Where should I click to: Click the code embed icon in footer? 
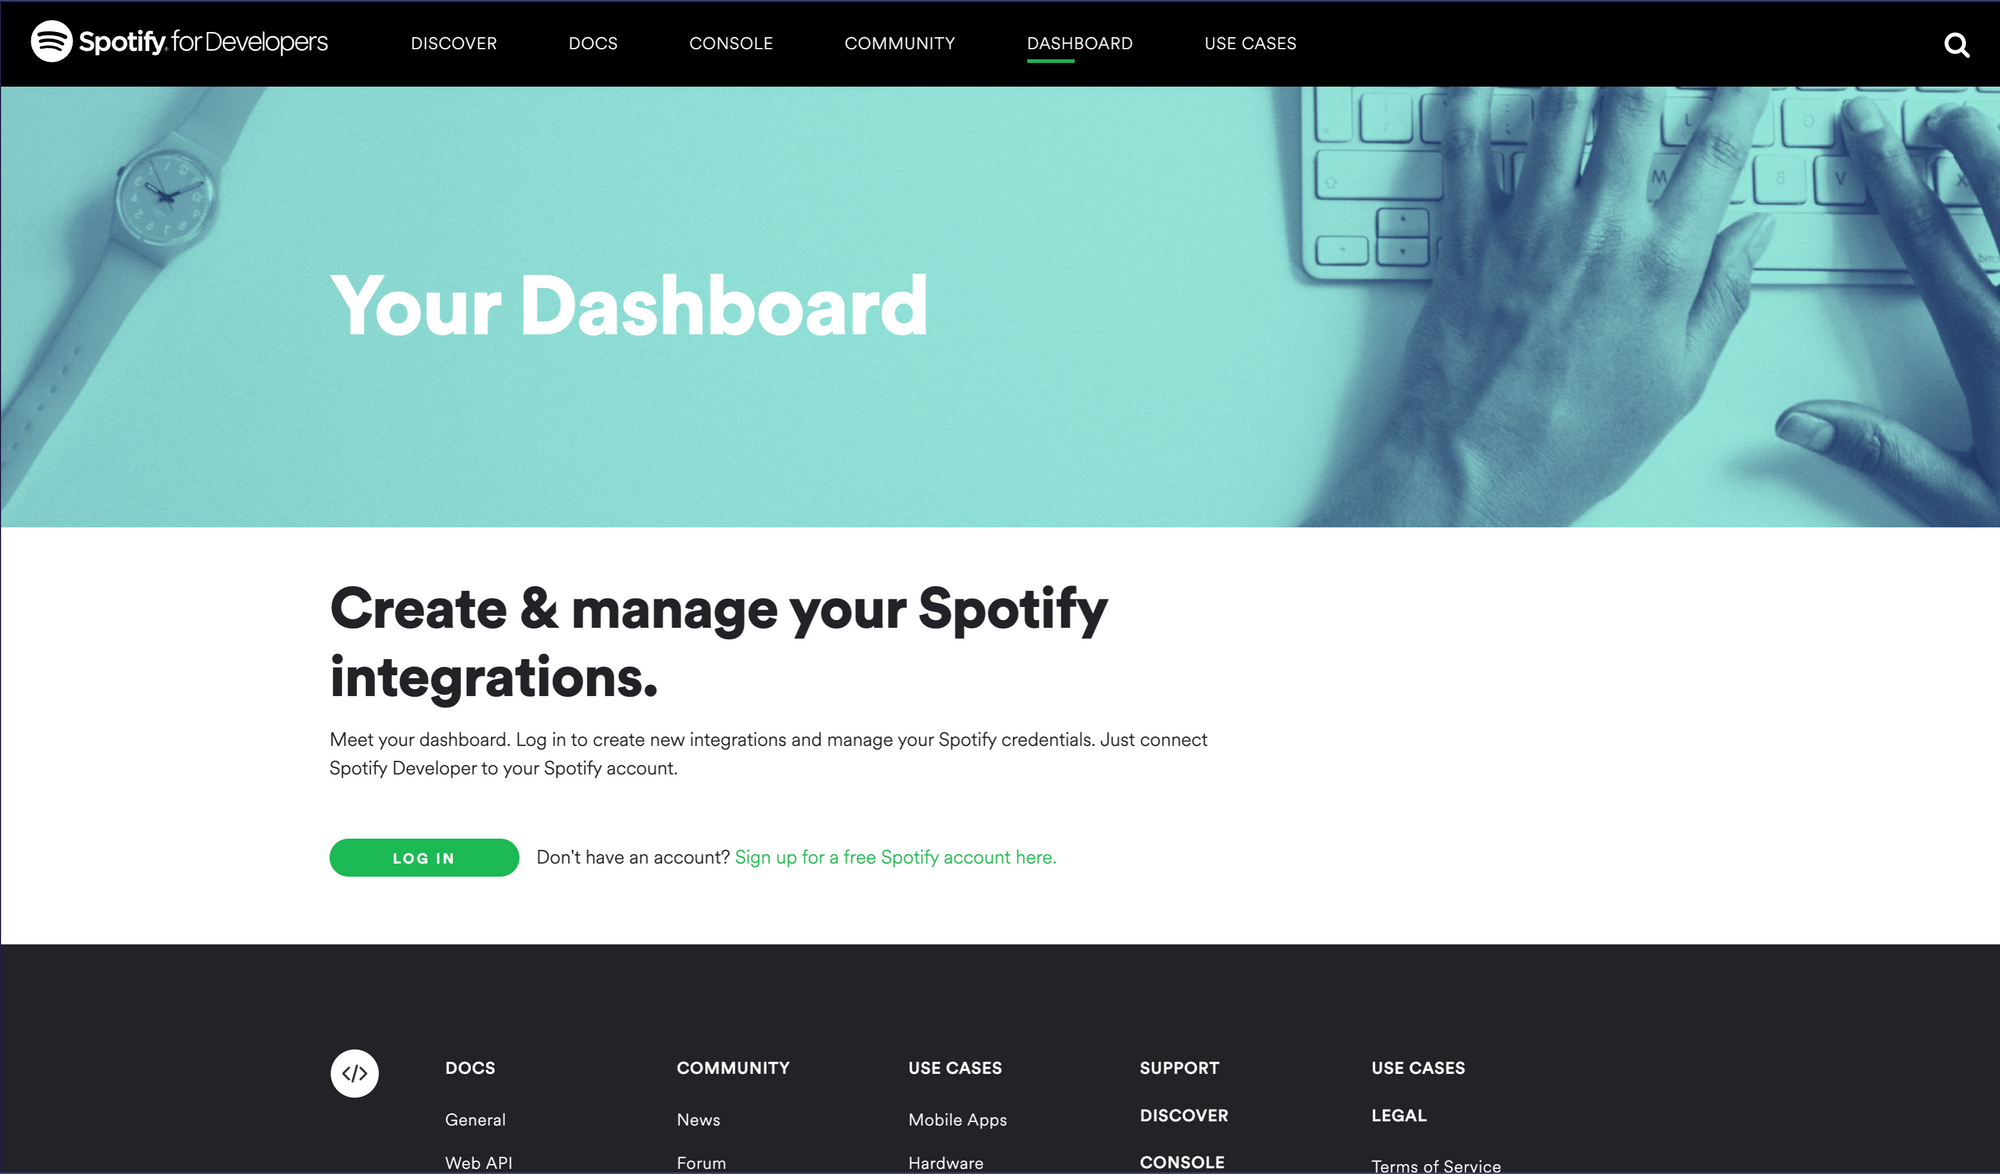click(354, 1072)
